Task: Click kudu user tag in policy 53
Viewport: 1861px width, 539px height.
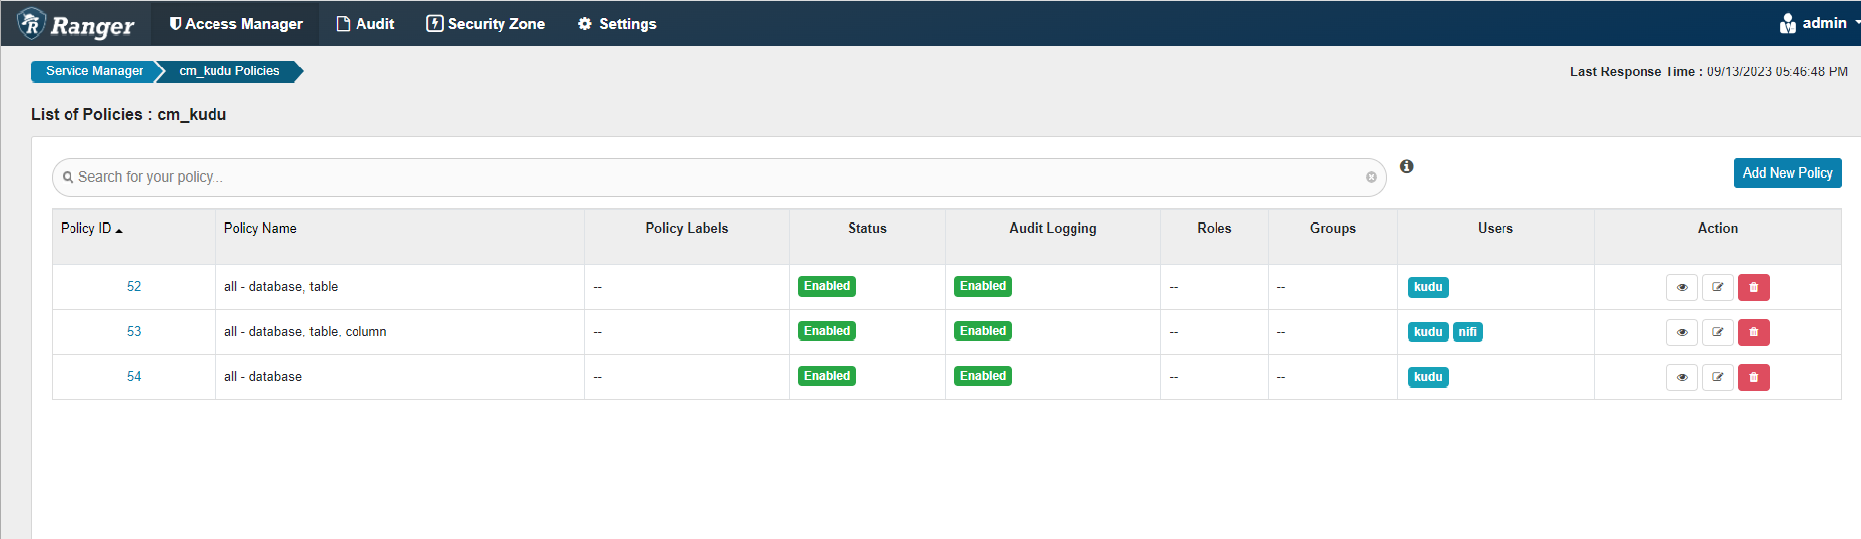Action: tap(1428, 332)
